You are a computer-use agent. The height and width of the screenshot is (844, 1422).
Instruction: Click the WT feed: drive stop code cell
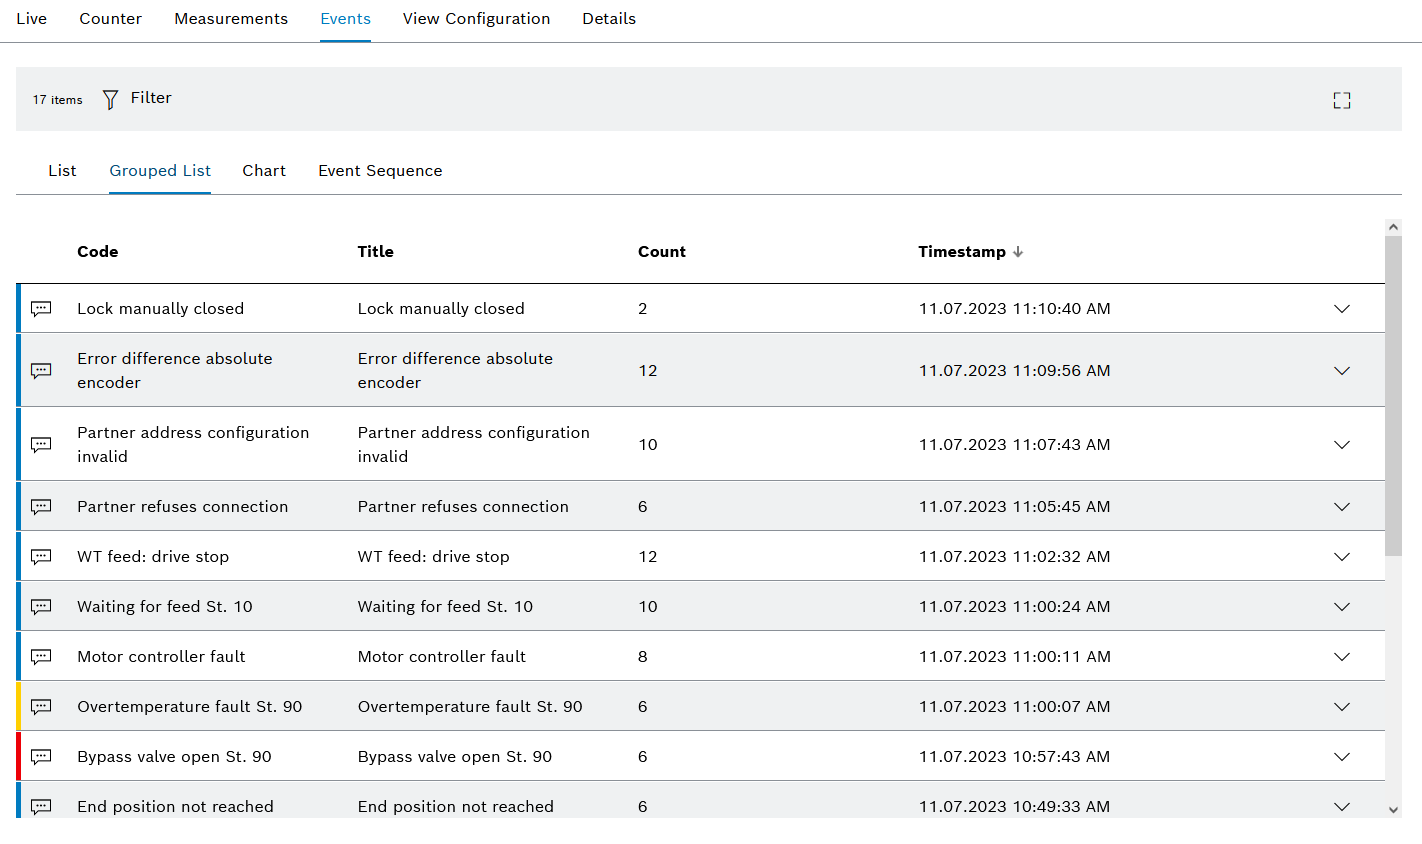point(153,557)
